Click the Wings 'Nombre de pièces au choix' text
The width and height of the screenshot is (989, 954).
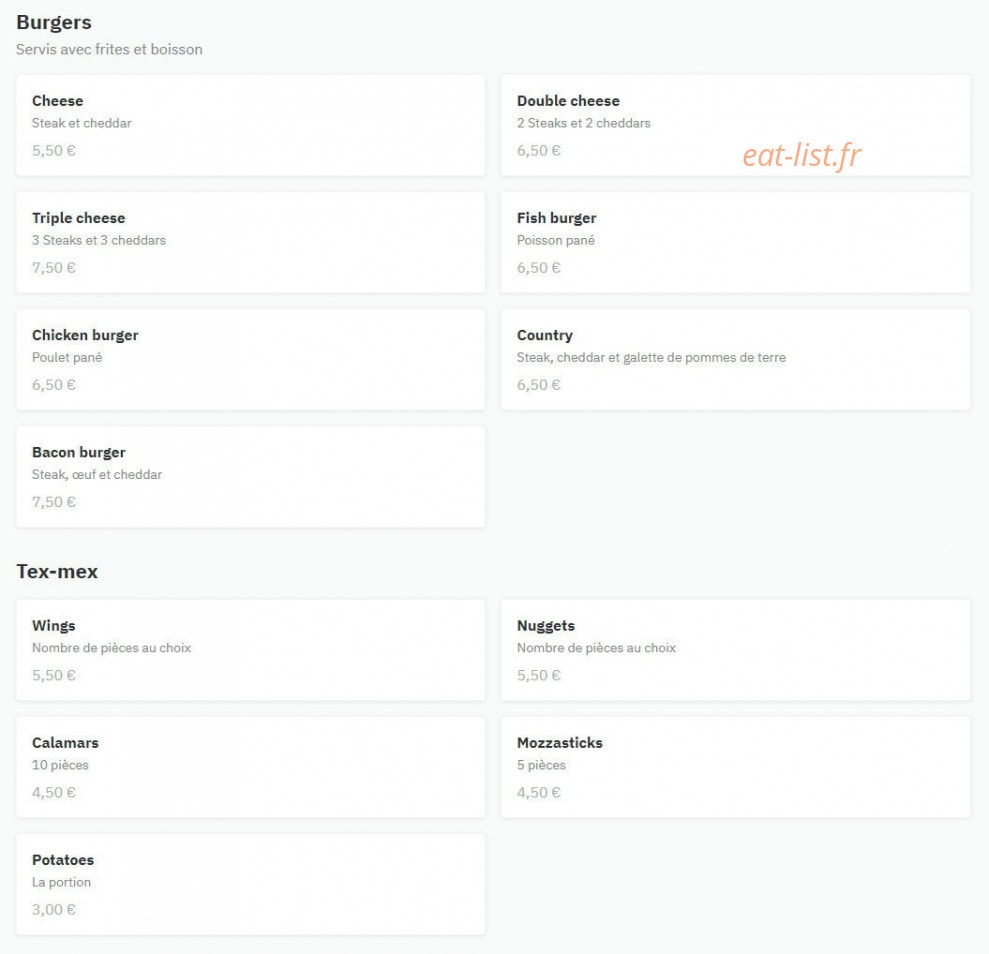pos(112,648)
